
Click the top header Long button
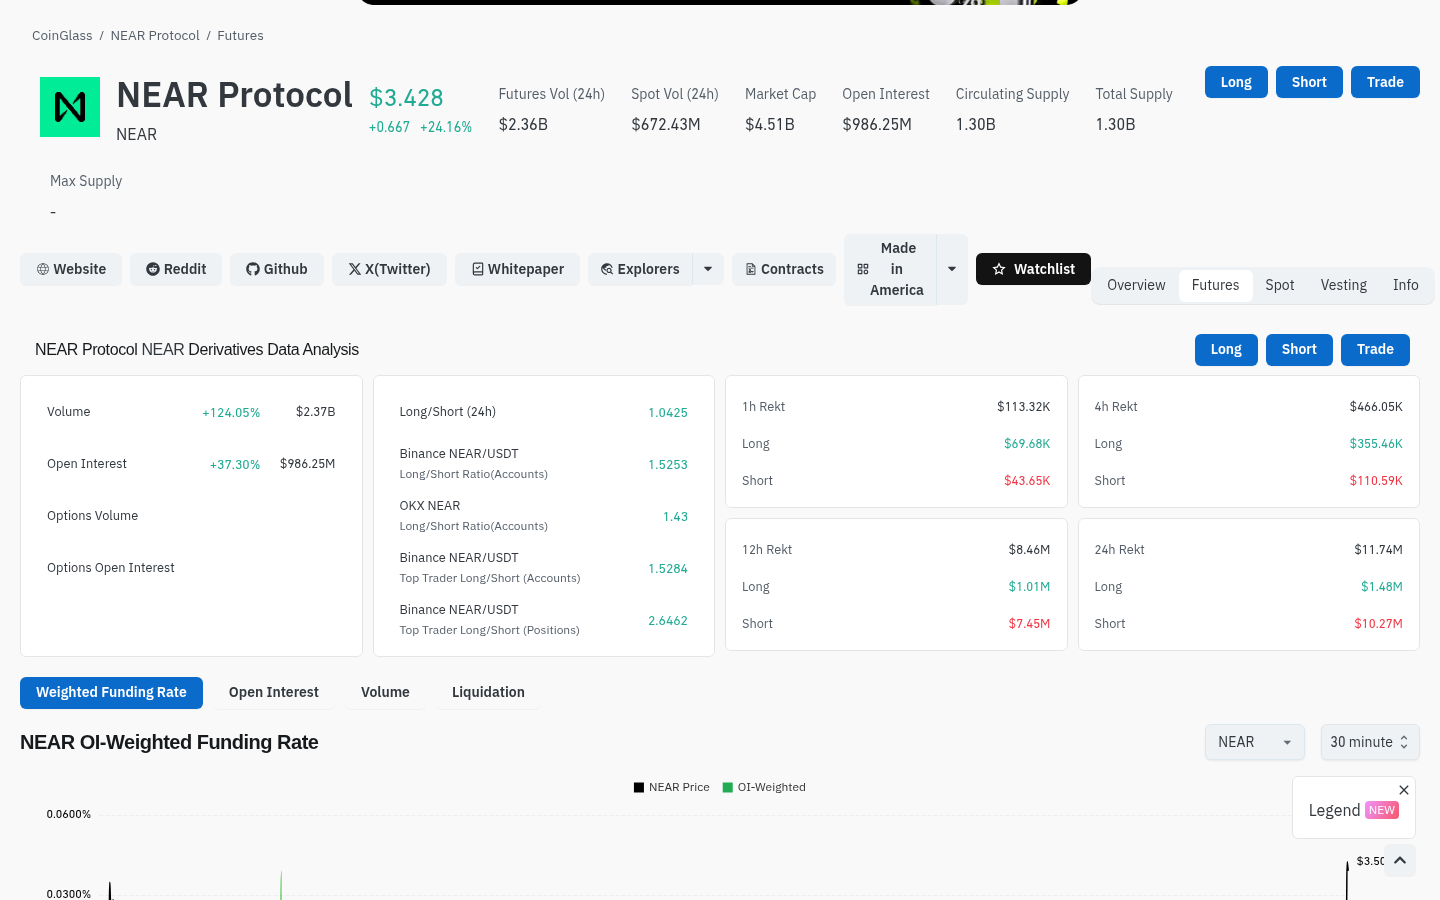1236,82
